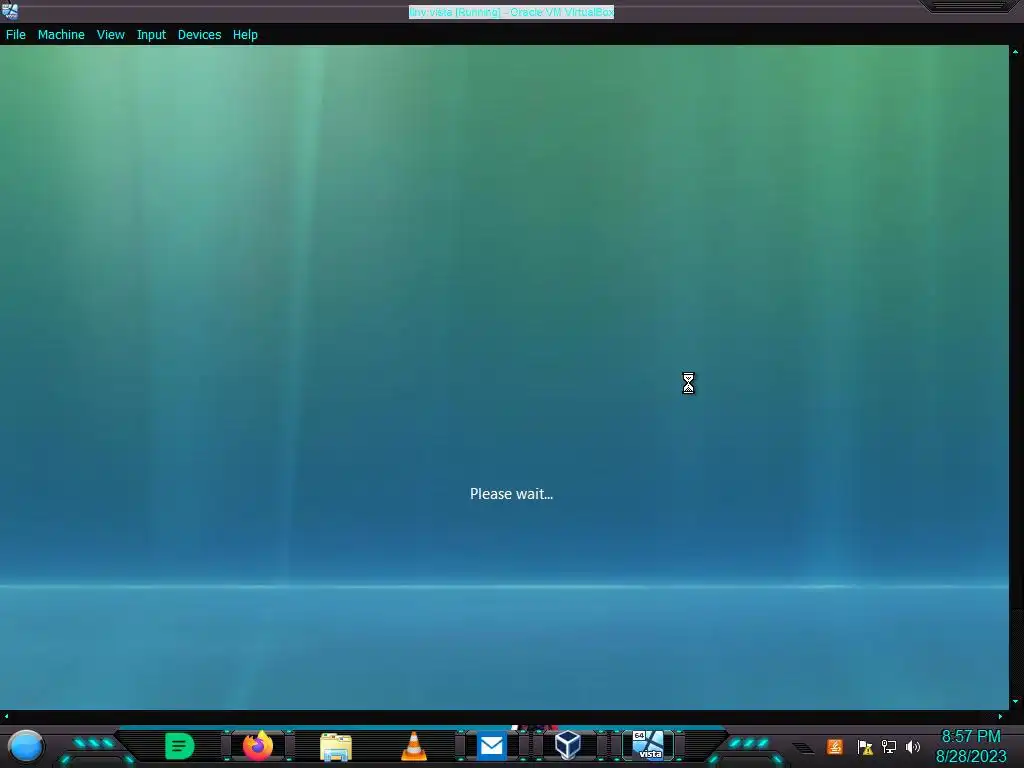The height and width of the screenshot is (768, 1024).
Task: Open the Input menu
Action: tap(151, 35)
